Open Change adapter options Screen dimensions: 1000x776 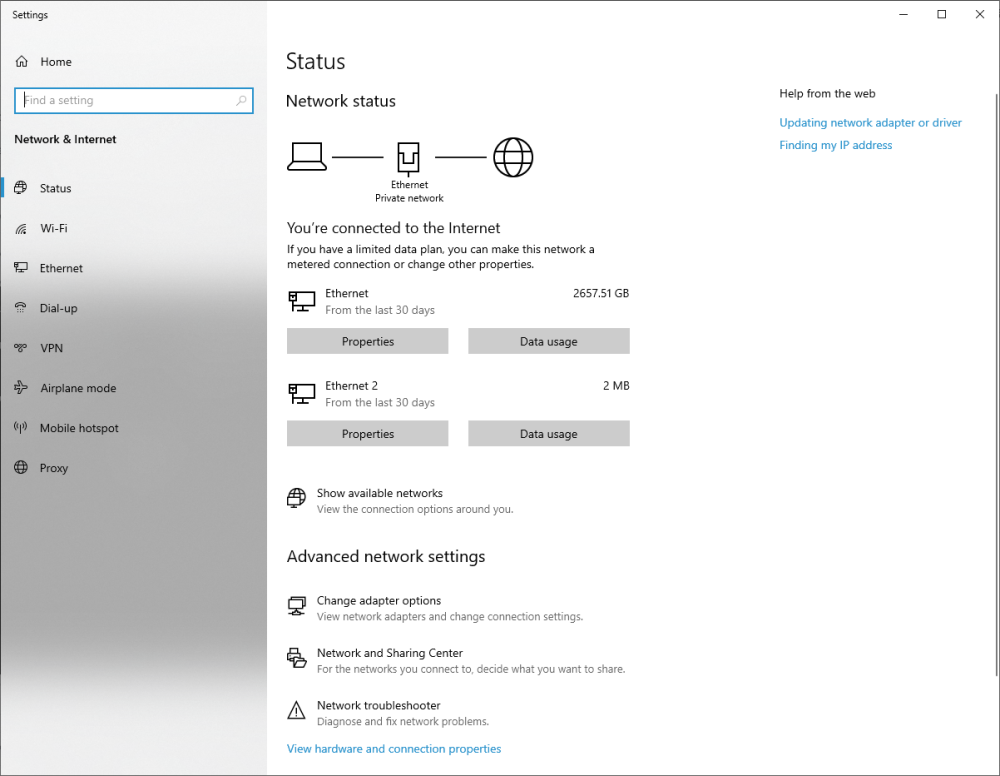(x=379, y=601)
